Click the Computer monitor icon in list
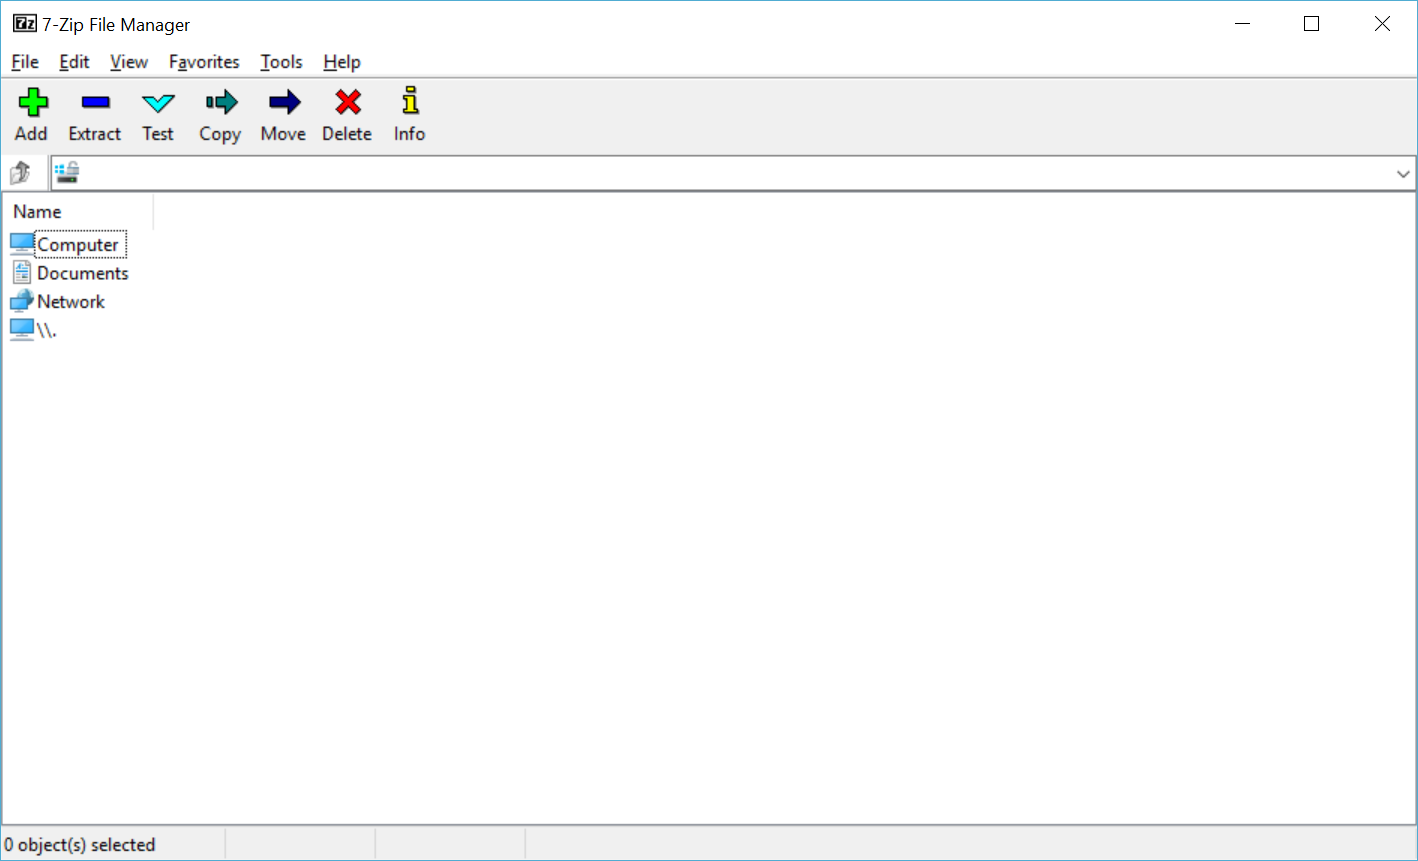The height and width of the screenshot is (861, 1418). pyautogui.click(x=22, y=244)
